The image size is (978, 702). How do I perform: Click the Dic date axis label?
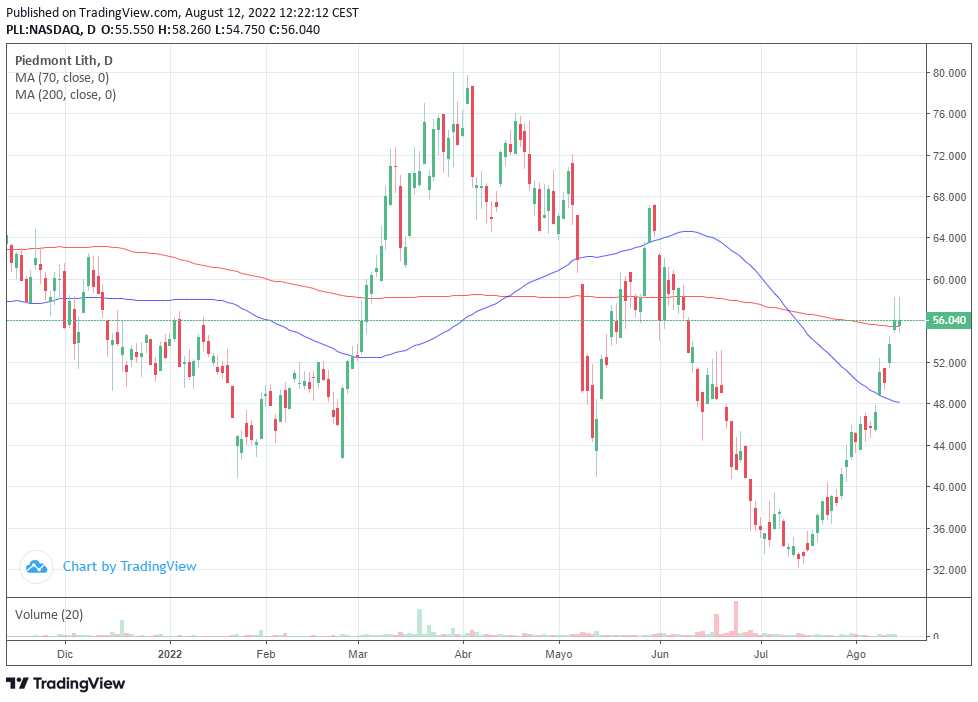pyautogui.click(x=65, y=654)
